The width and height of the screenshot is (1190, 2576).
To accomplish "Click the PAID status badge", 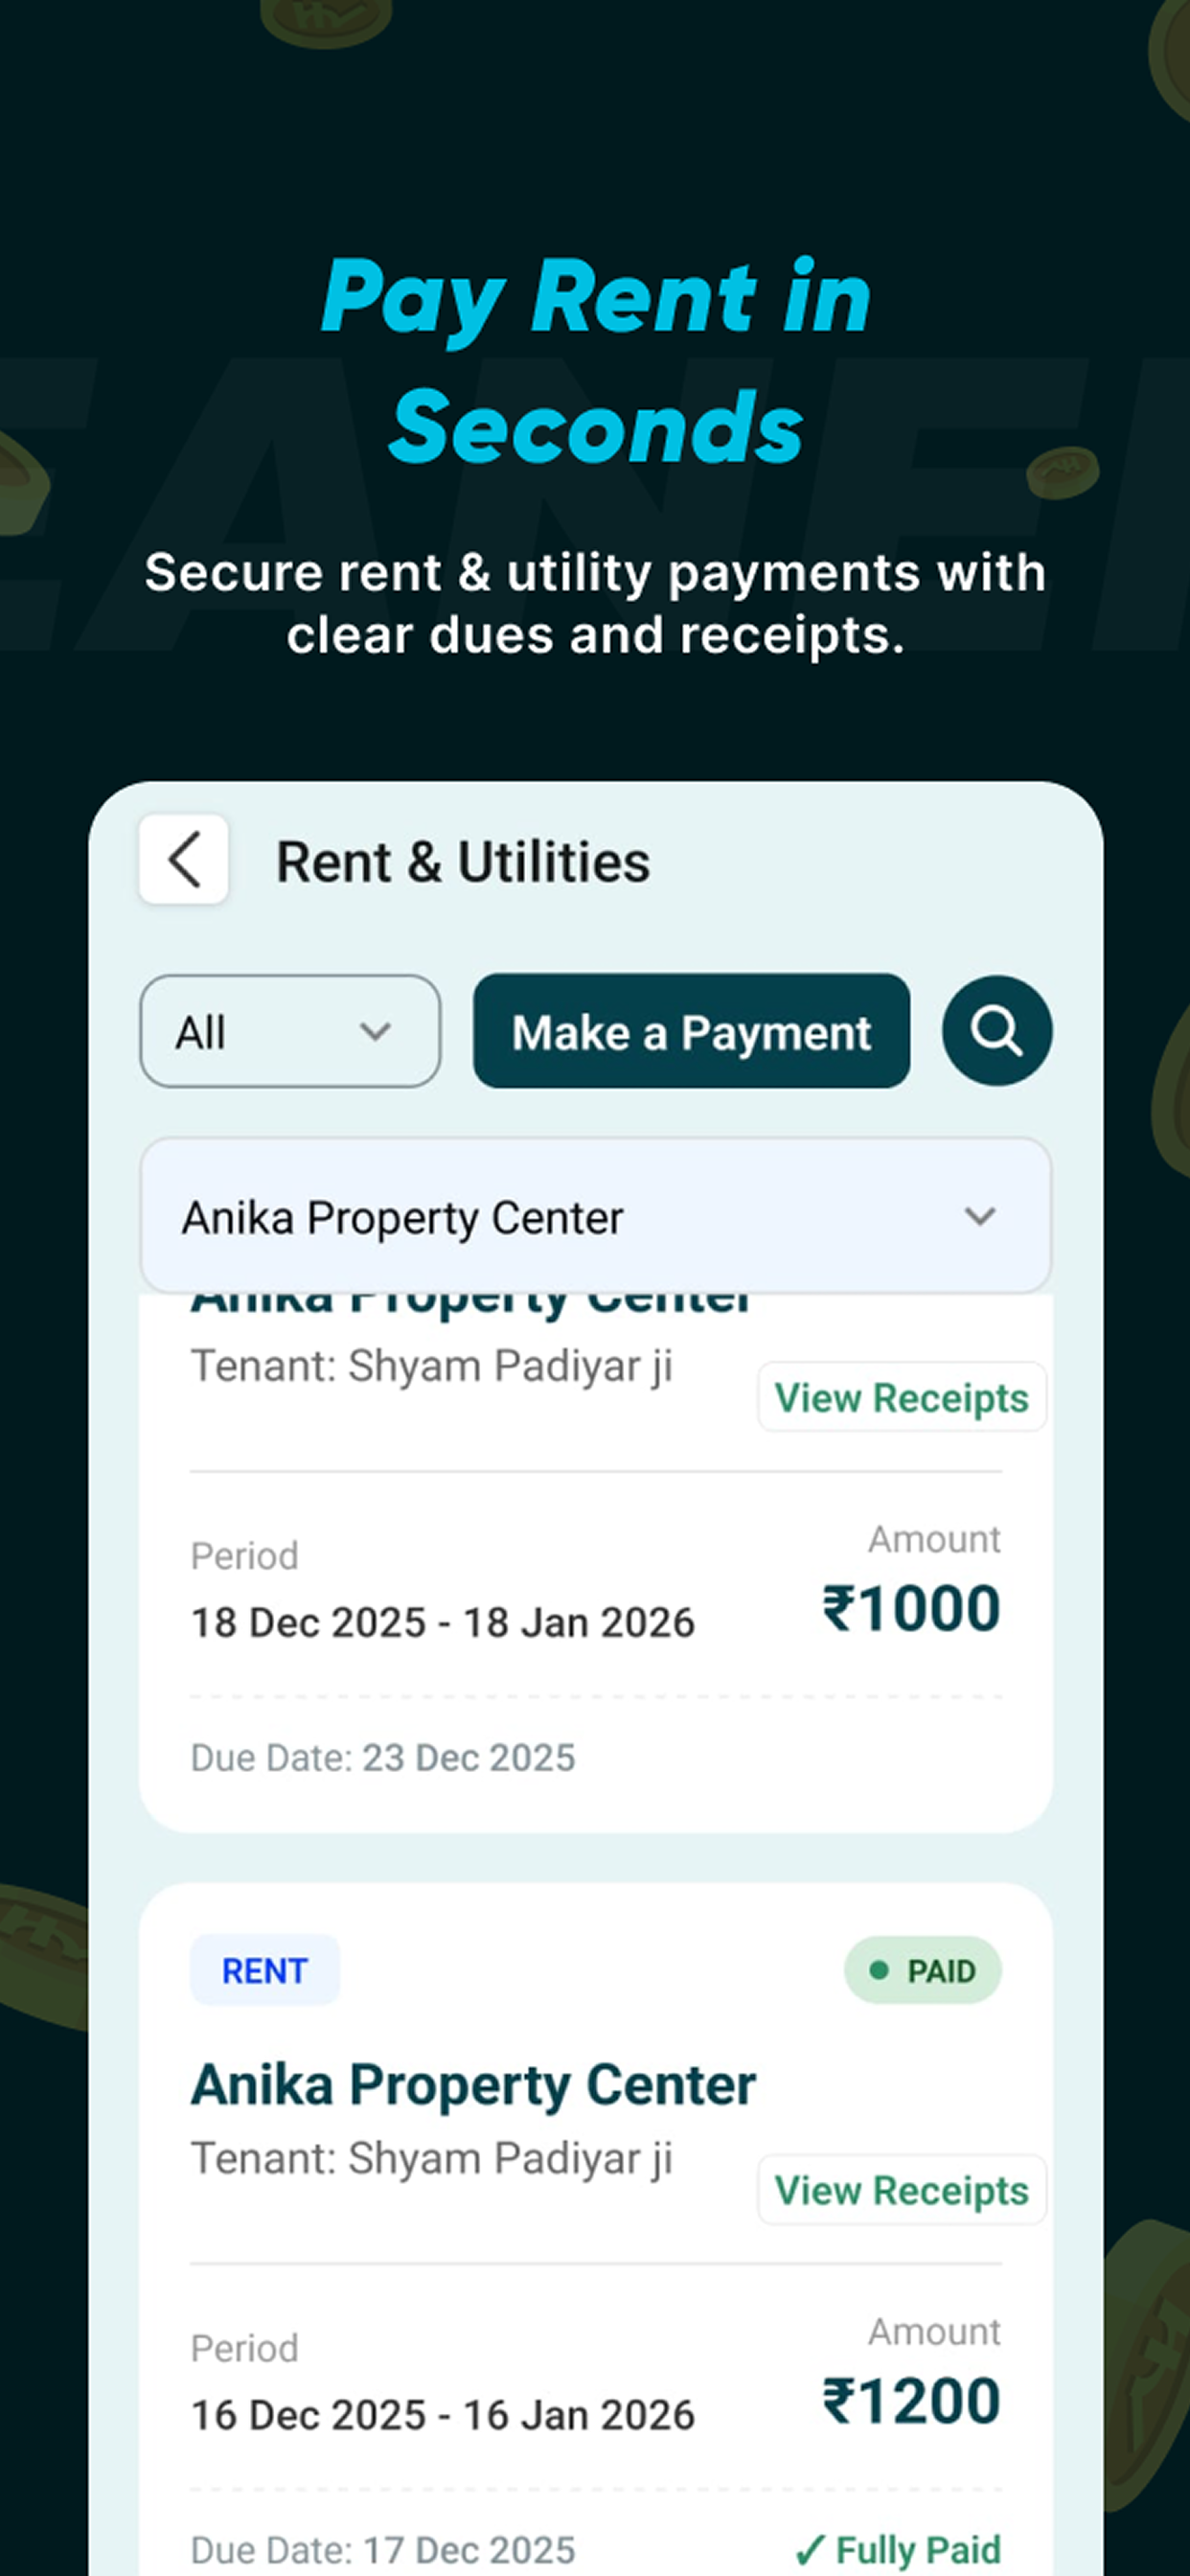I will click(922, 1970).
